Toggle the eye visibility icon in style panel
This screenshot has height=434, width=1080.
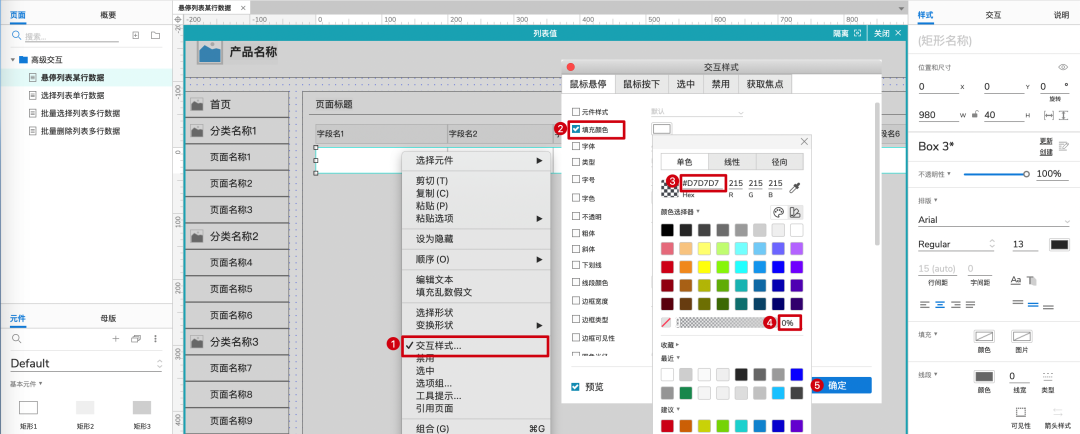pyautogui.click(x=1063, y=67)
